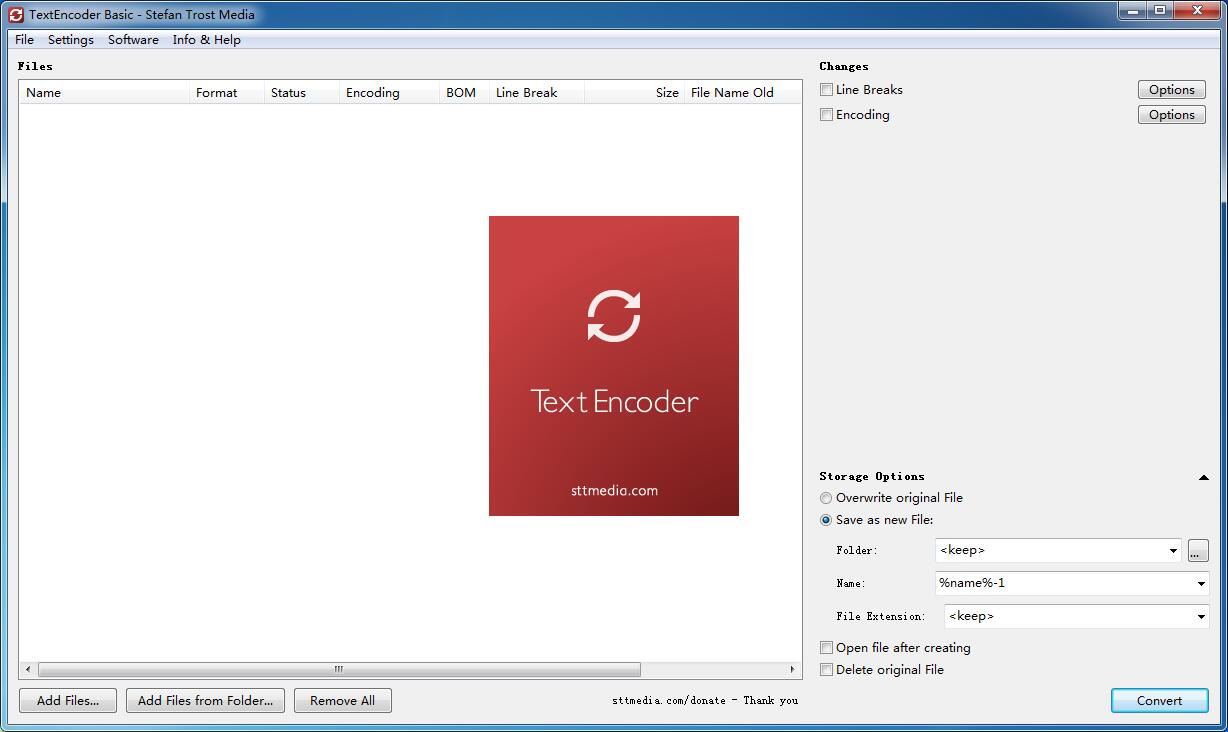Click the scrollbar right arrow
Viewport: 1228px width, 732px height.
[x=793, y=669]
